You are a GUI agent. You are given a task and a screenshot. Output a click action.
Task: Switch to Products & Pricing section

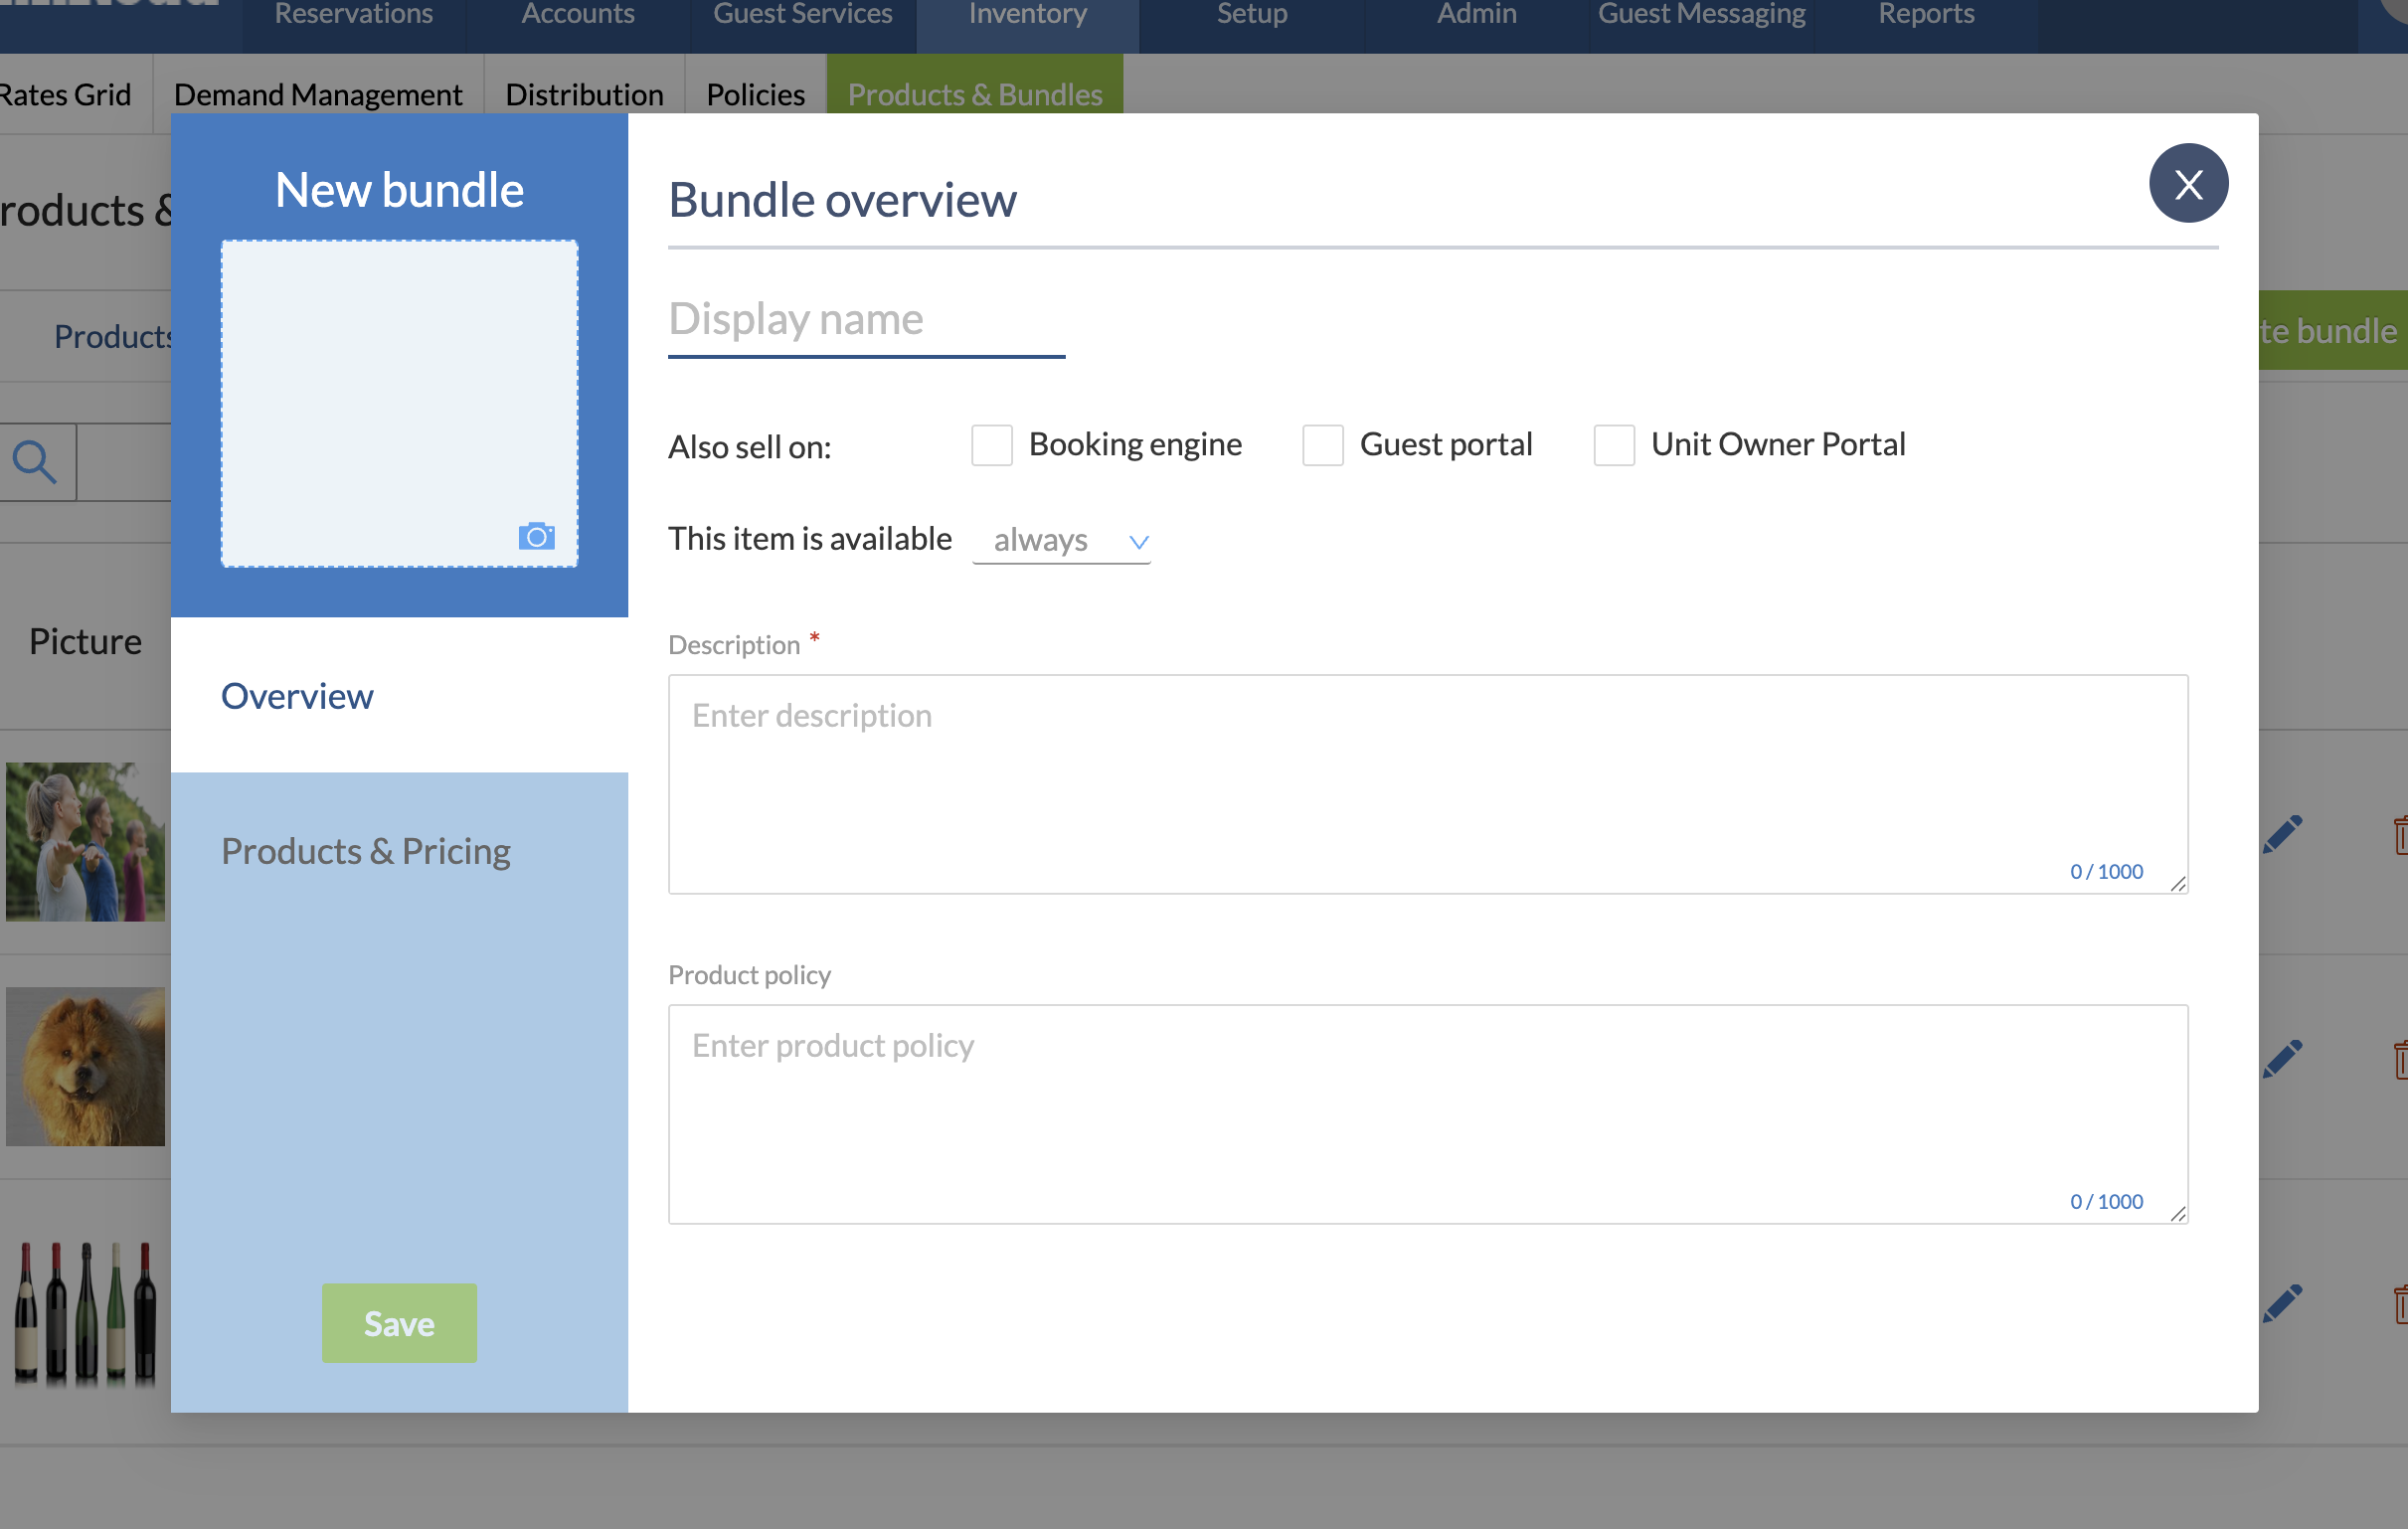366,852
